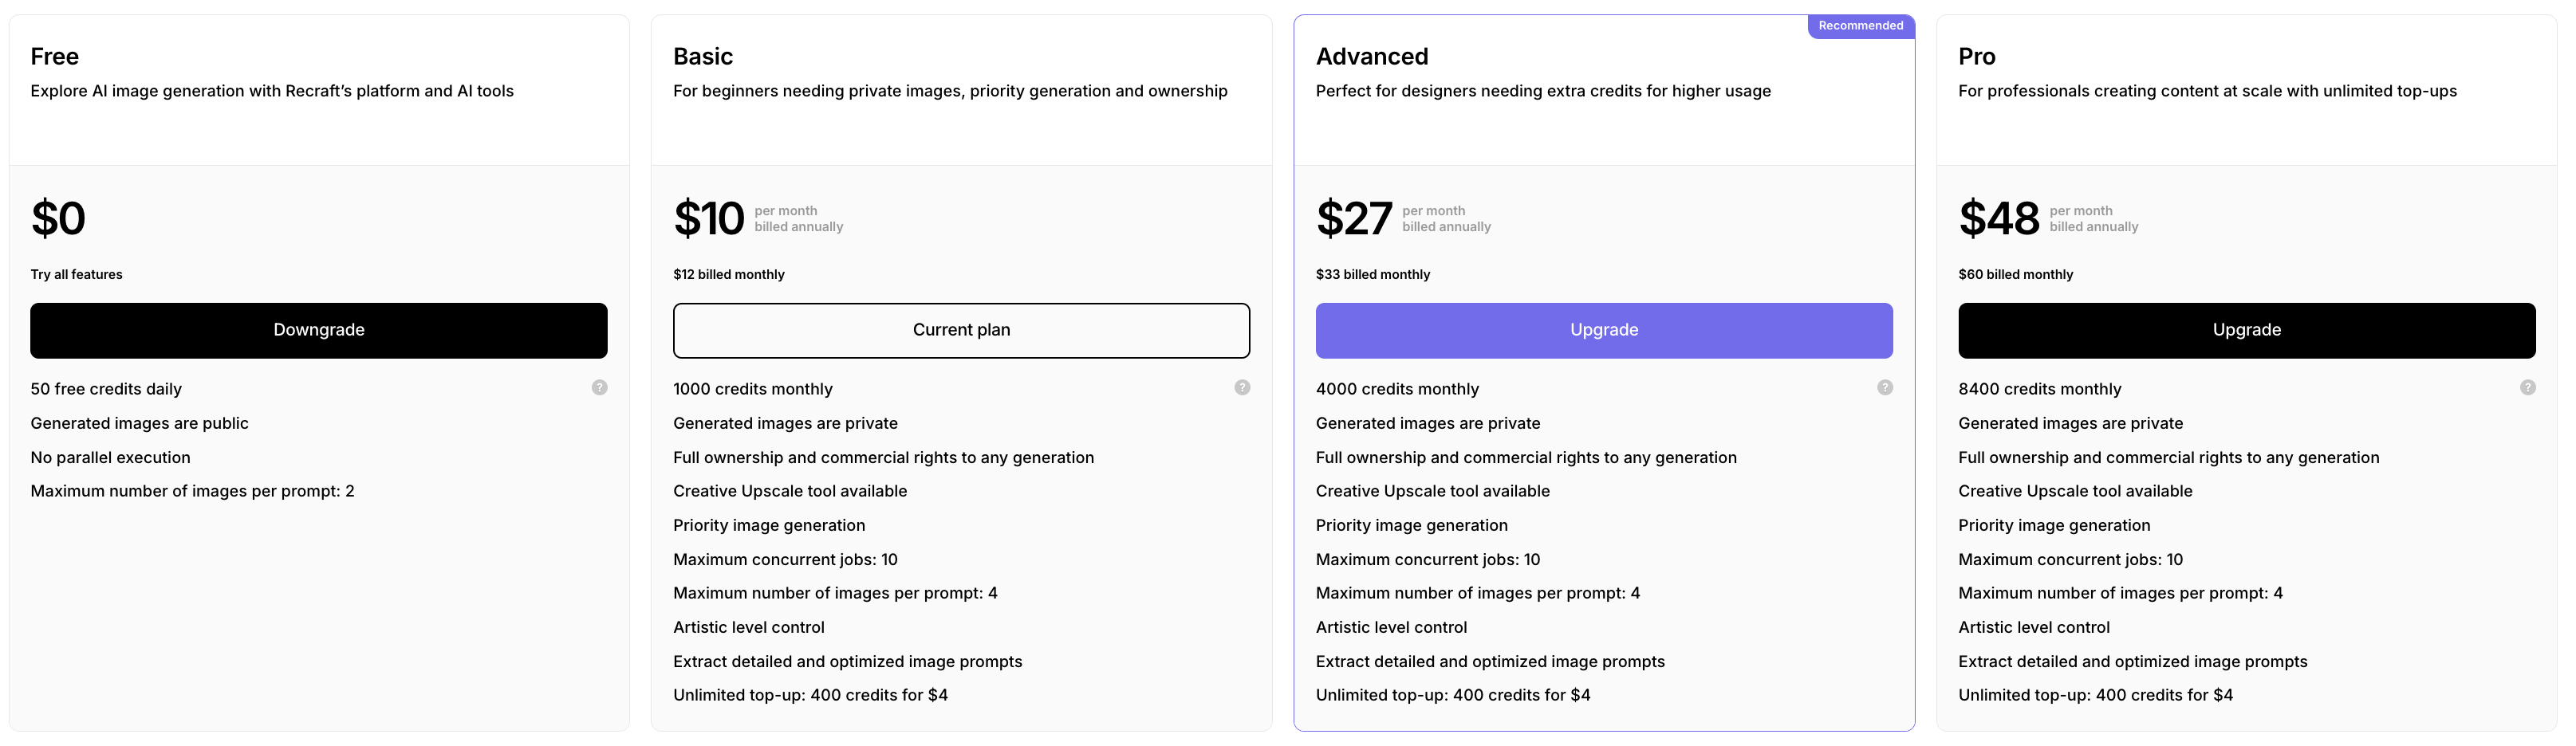Upgrade to the Pro plan

2246,331
